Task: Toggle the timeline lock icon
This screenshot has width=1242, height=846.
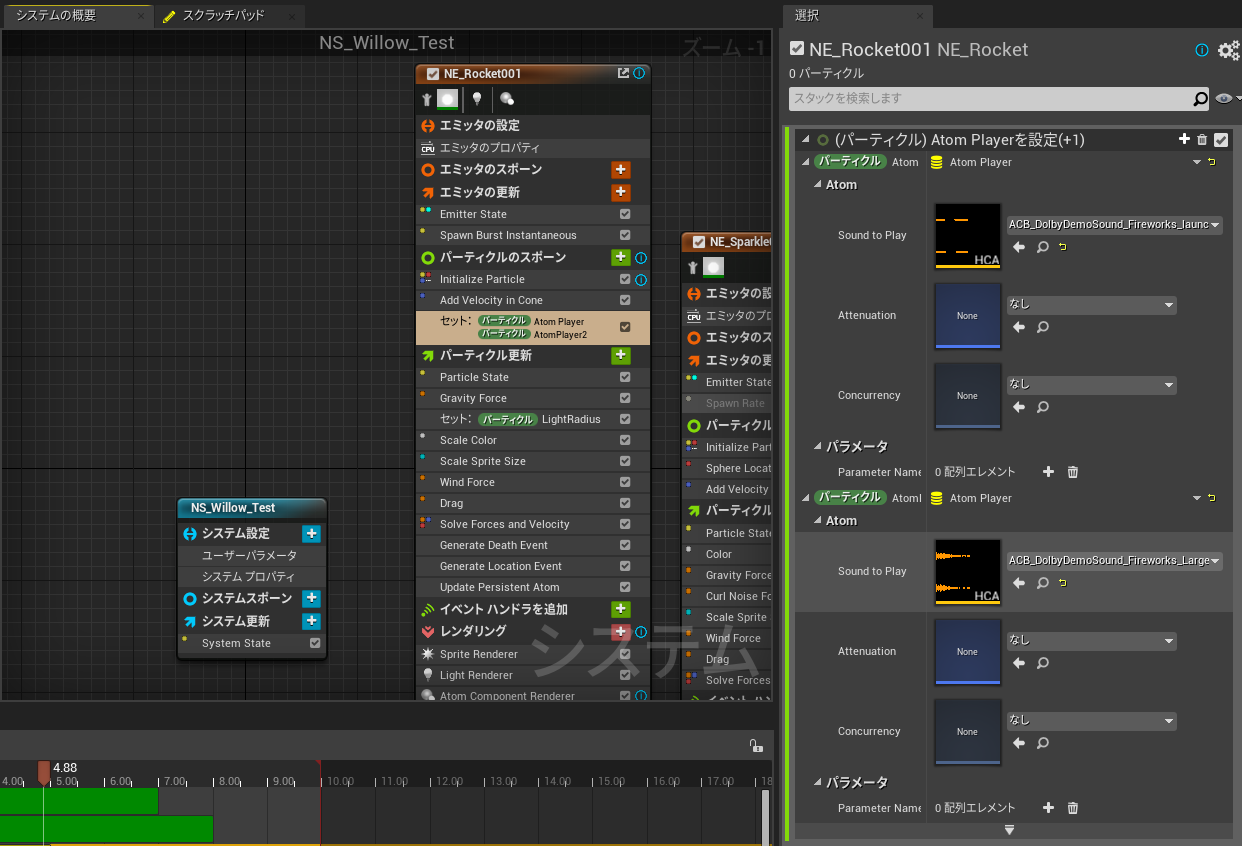Action: pyautogui.click(x=757, y=746)
